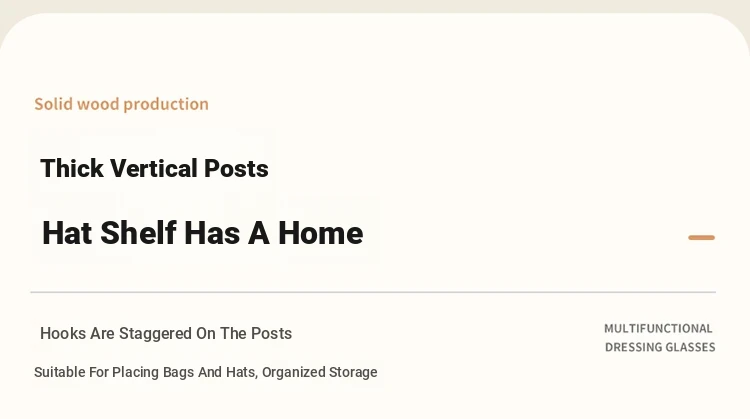Click the "MULTIFUNCTIONAL" label
Screen dimensions: 750x419
point(658,329)
